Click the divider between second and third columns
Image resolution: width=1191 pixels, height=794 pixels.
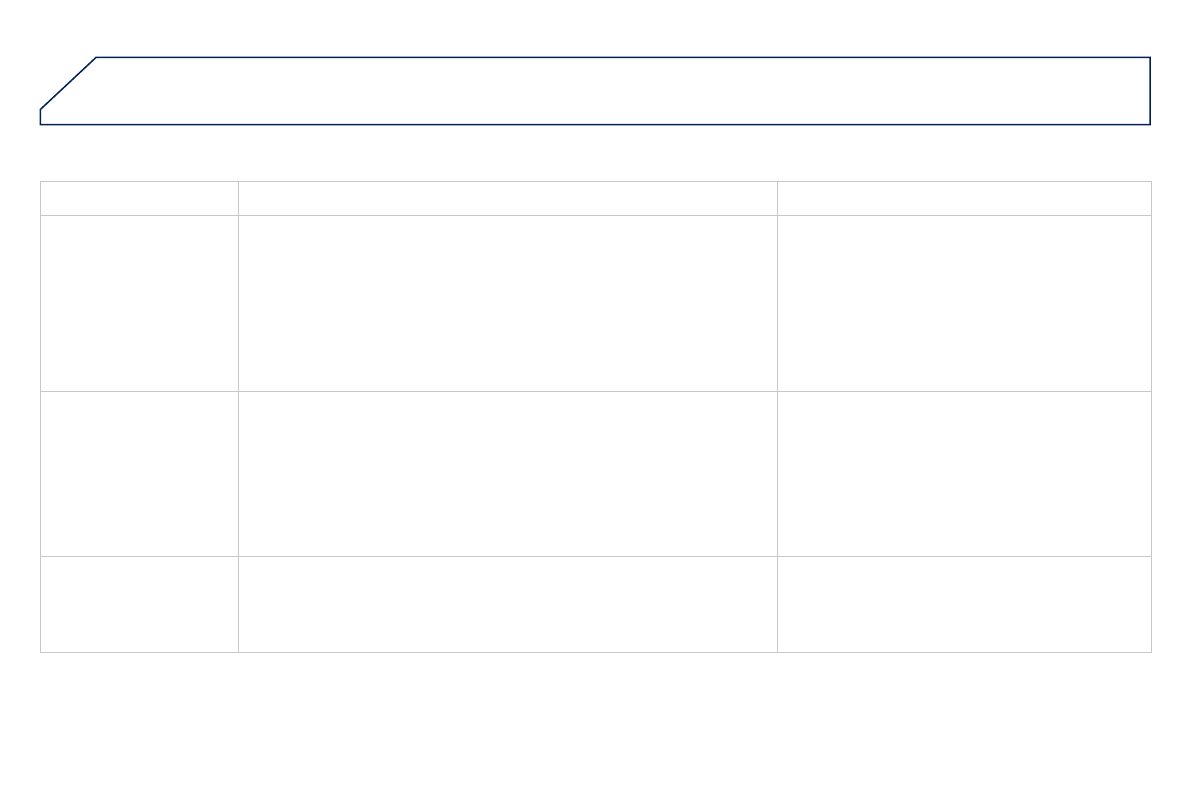point(777,420)
